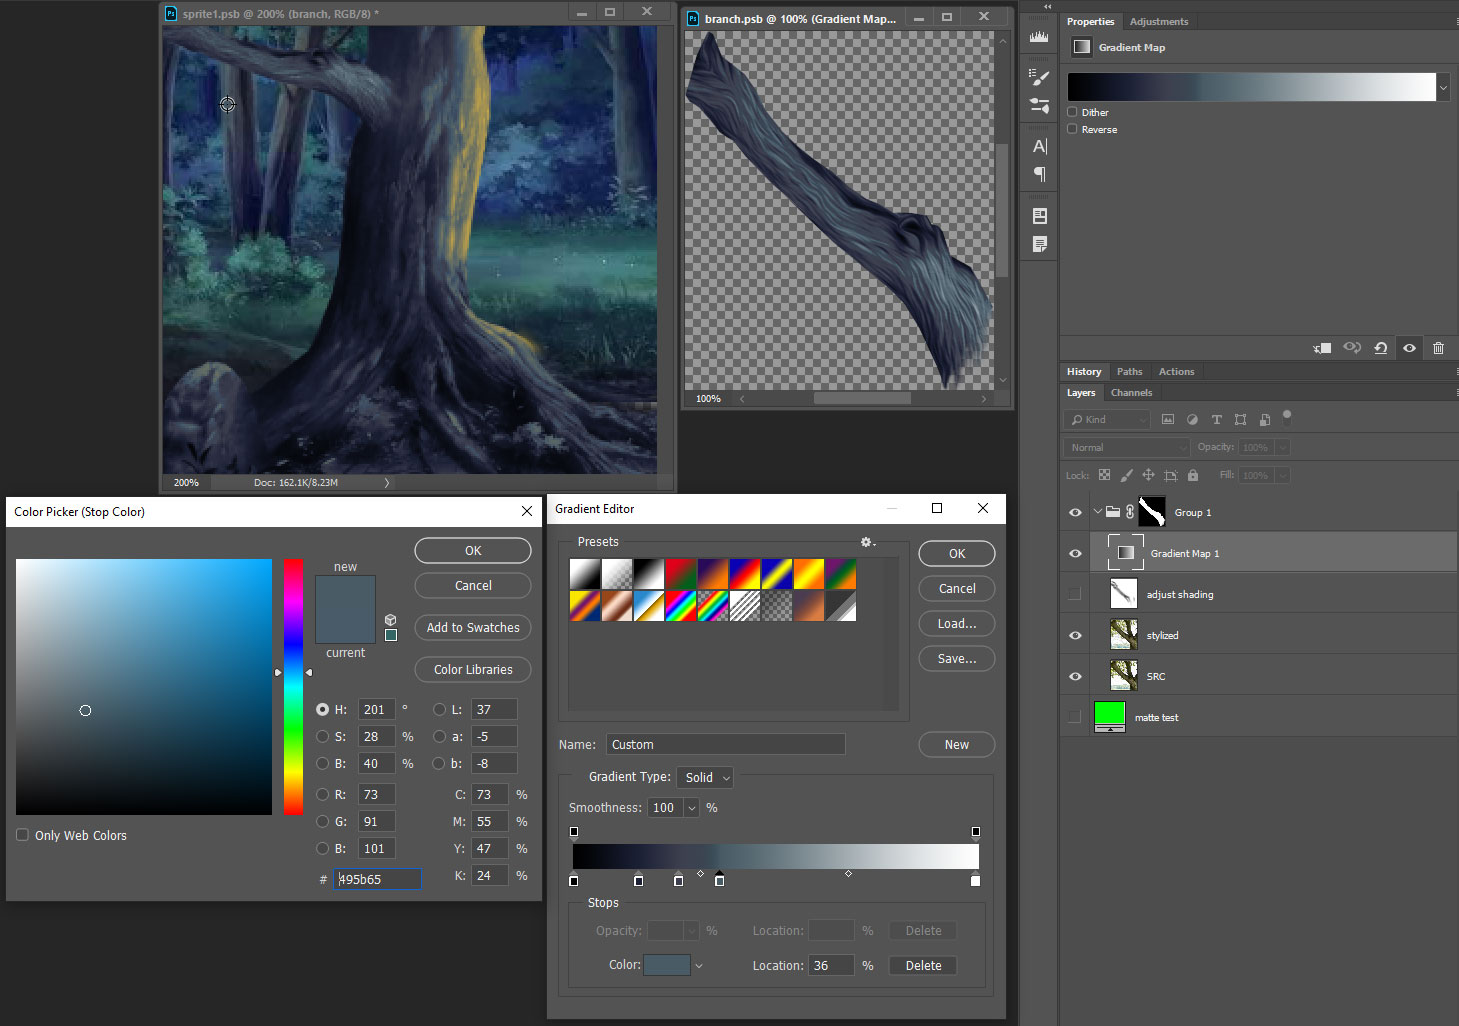Click the hex color input field
This screenshot has height=1026, width=1459.
click(378, 879)
